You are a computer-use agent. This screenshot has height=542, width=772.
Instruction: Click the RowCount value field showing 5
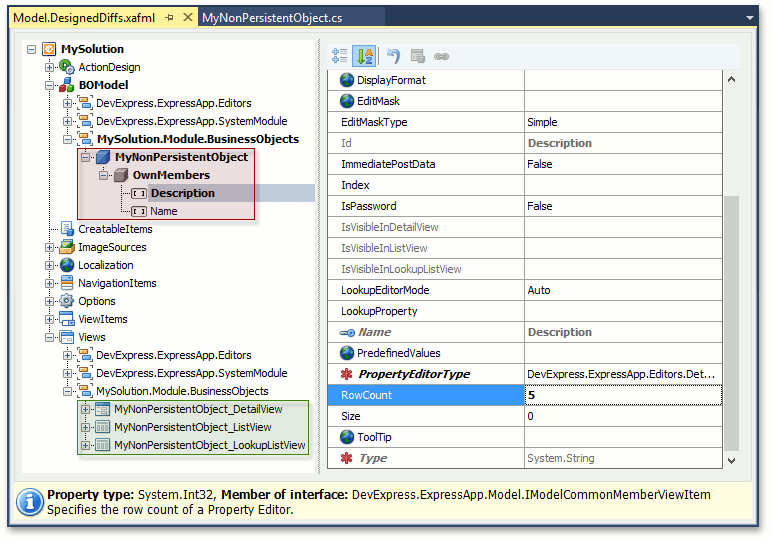click(620, 395)
